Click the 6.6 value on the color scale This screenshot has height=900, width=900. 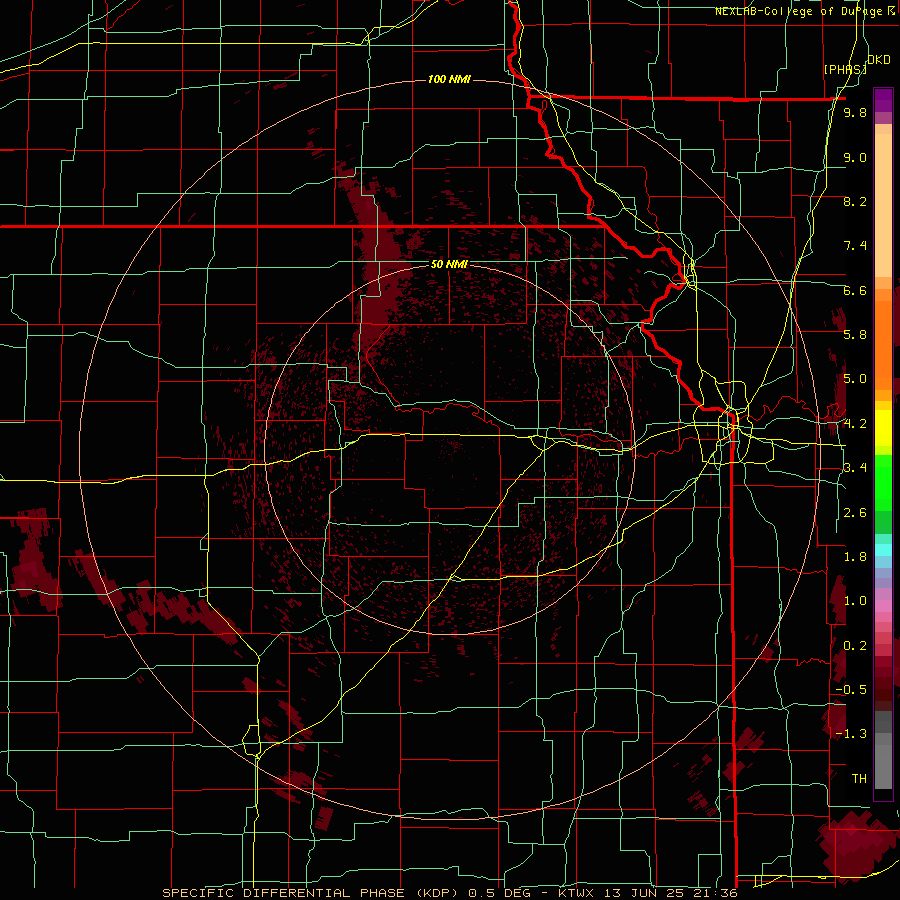(x=855, y=290)
